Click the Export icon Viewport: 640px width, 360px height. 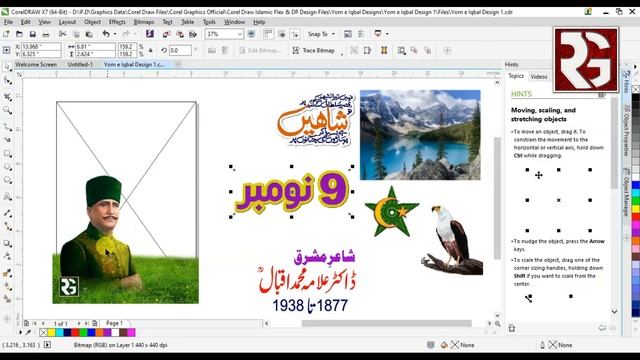180,34
